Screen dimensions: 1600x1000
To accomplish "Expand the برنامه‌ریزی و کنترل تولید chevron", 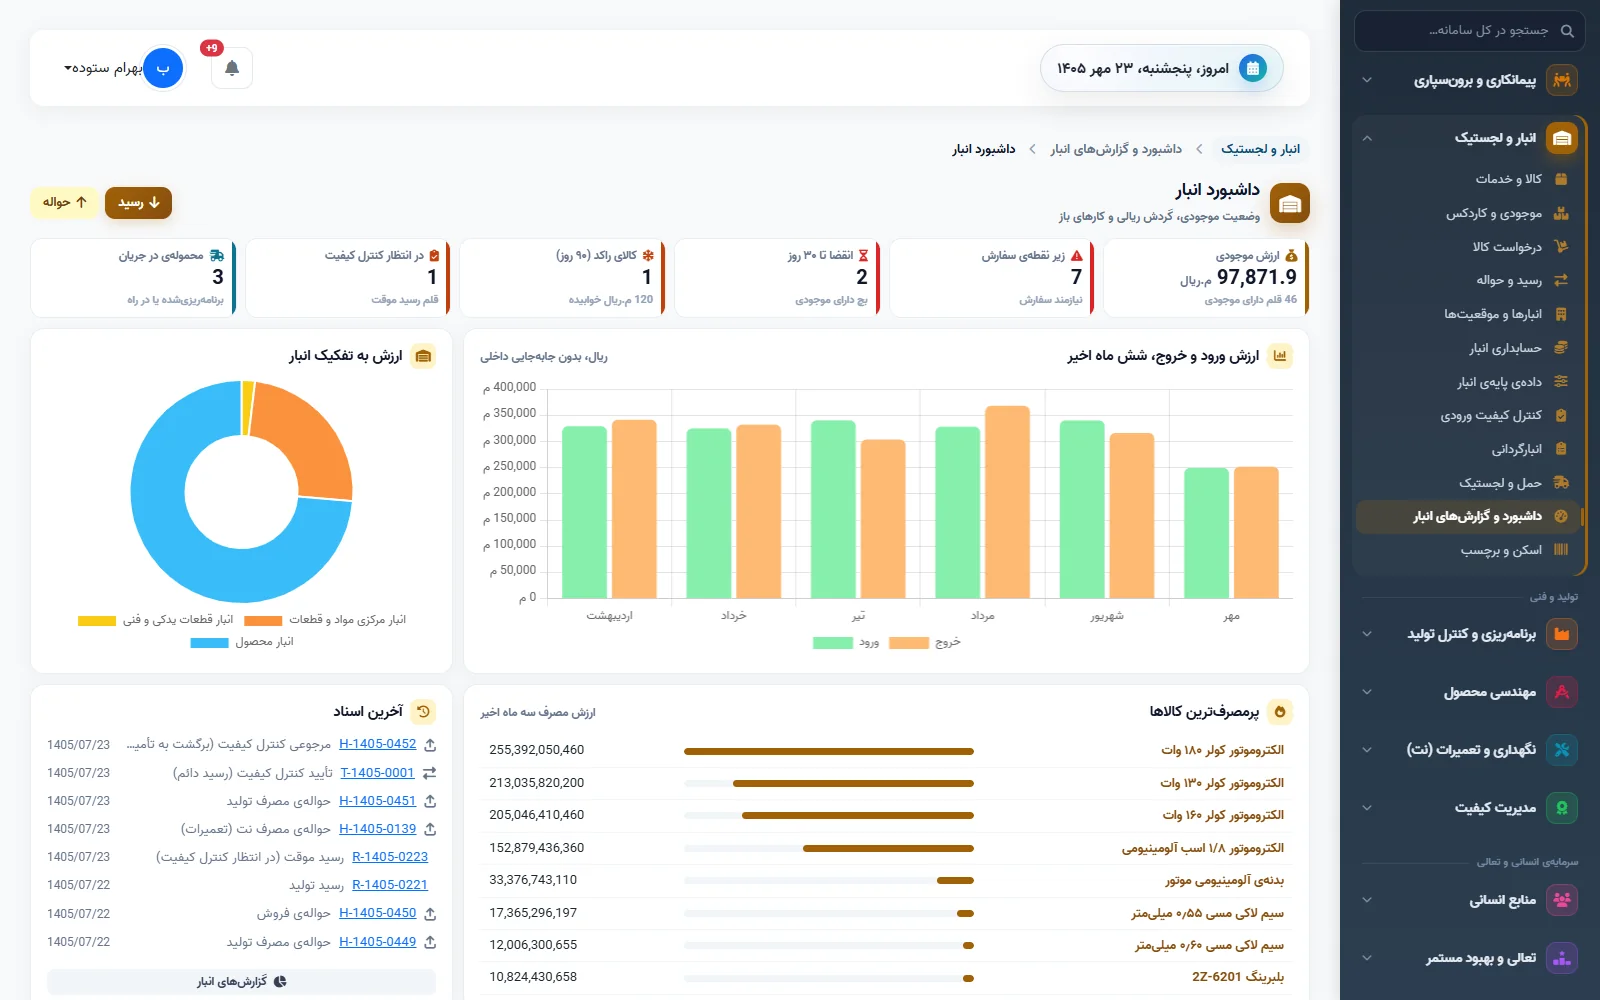I will tap(1367, 634).
